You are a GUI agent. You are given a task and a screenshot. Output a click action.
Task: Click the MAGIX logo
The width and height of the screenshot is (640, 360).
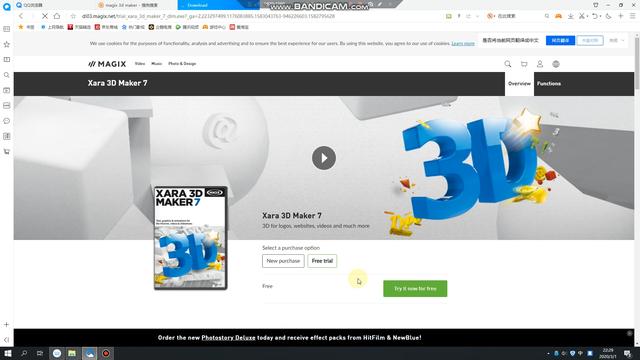107,64
